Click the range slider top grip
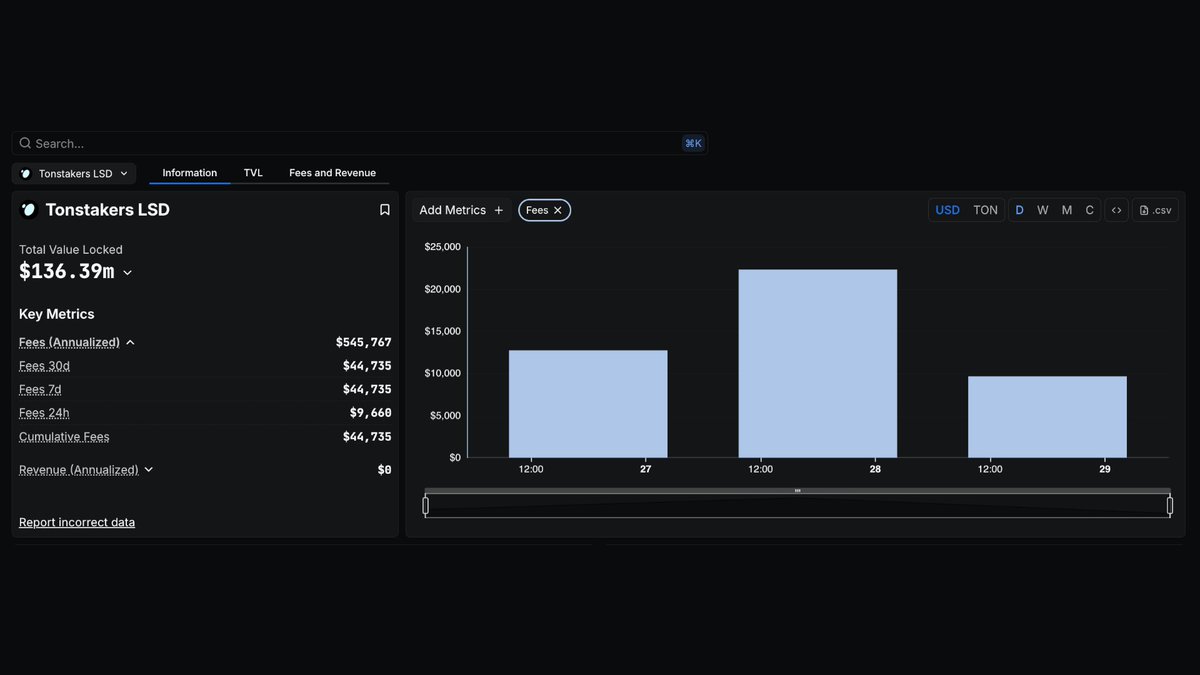Viewport: 1200px width, 675px height. (797, 491)
